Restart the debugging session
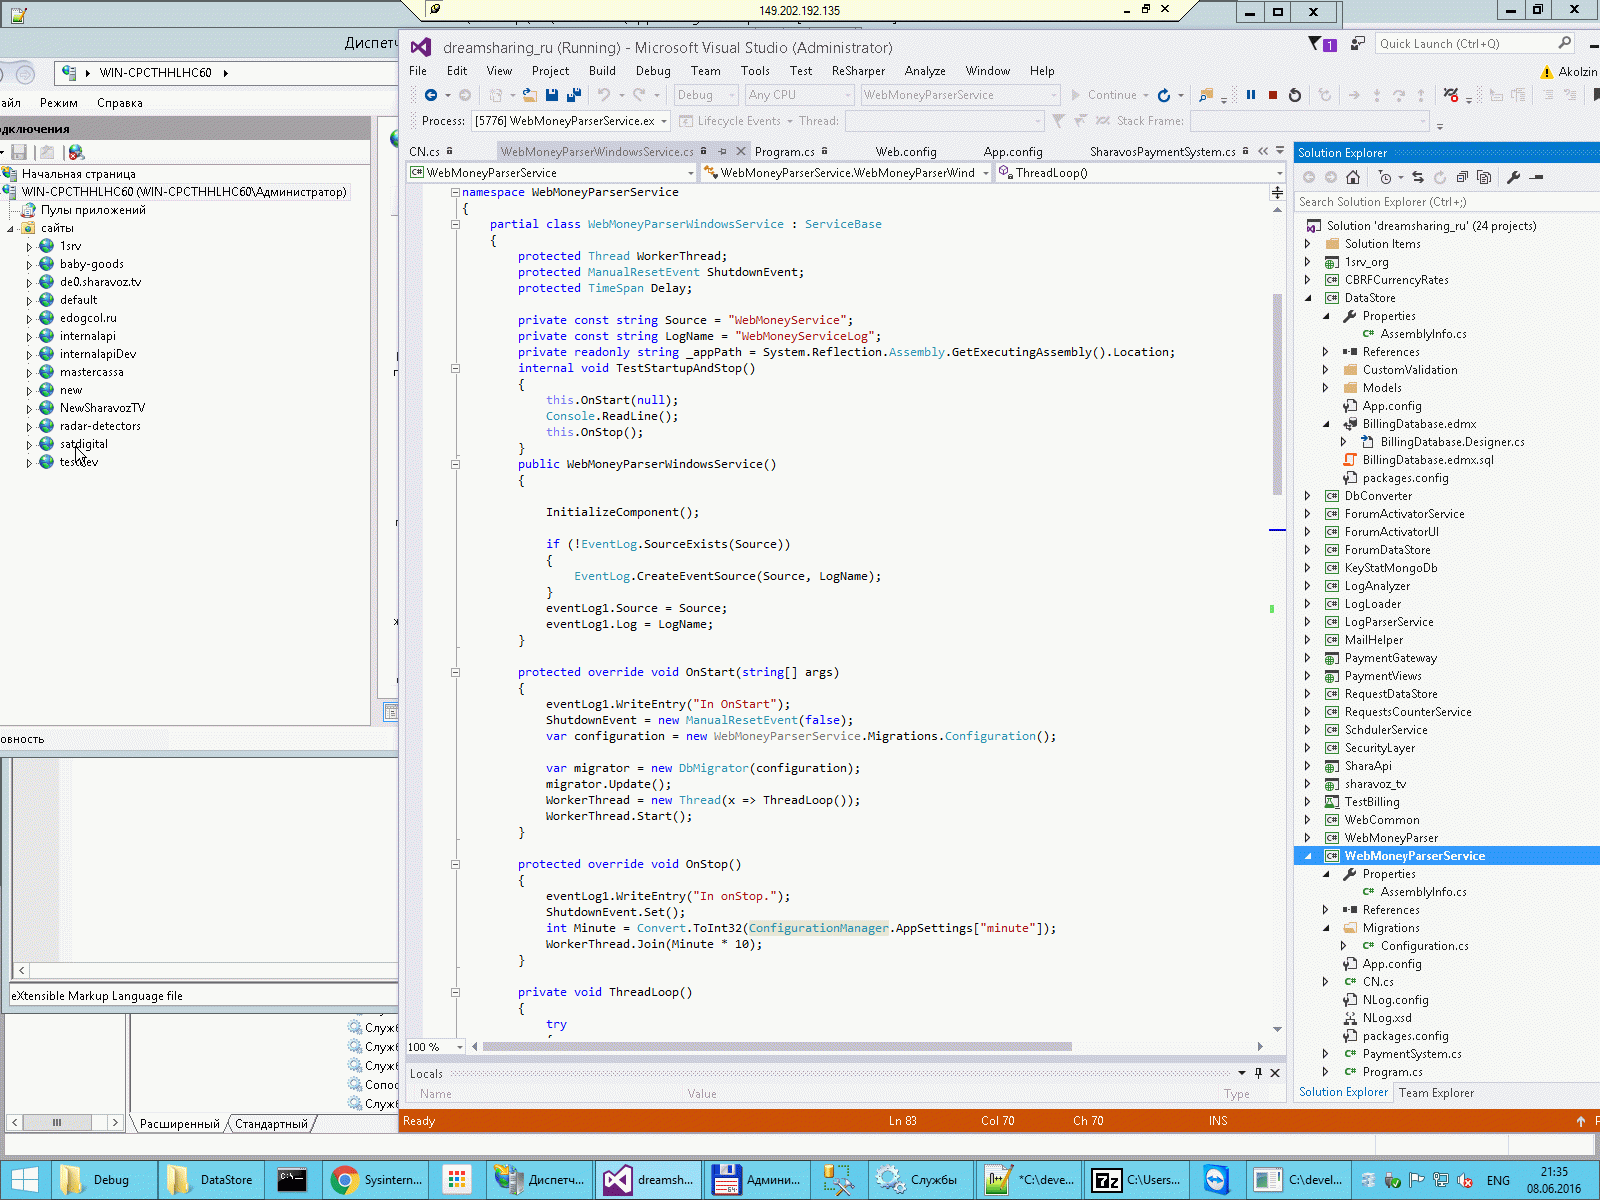This screenshot has width=1600, height=1200. [x=1295, y=95]
